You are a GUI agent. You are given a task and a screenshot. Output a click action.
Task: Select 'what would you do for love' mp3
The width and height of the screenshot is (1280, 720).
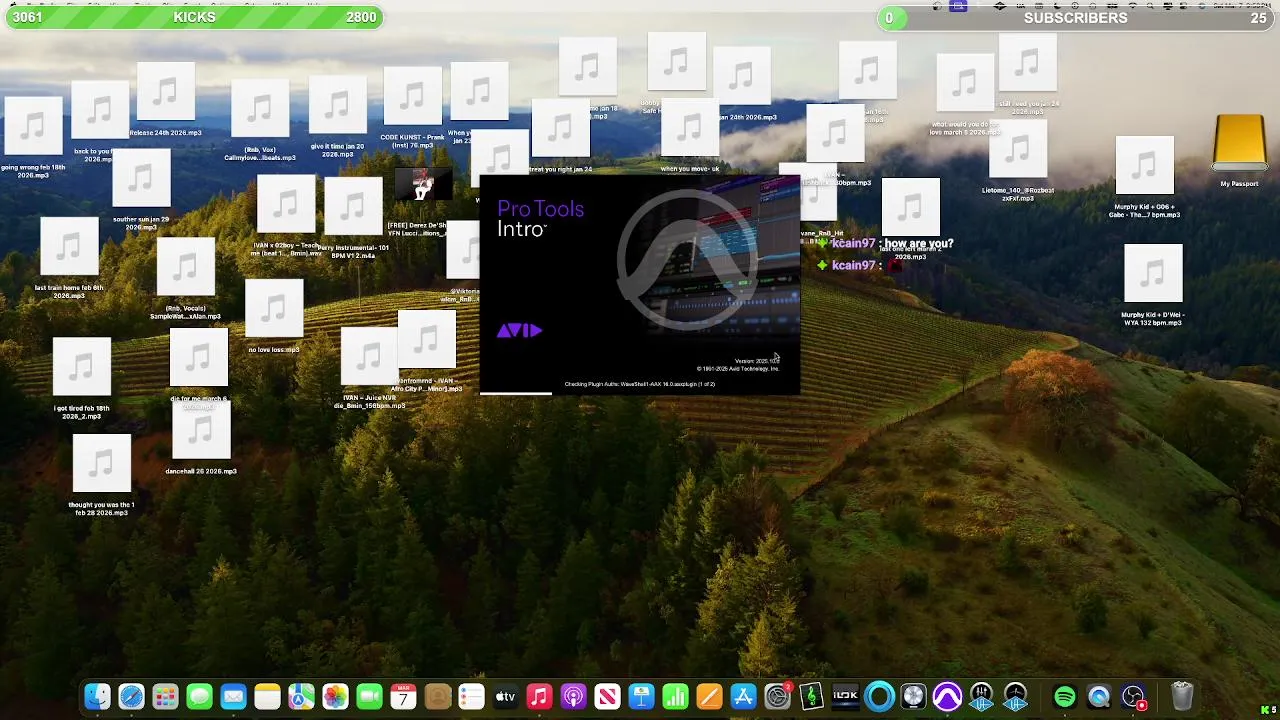[965, 83]
